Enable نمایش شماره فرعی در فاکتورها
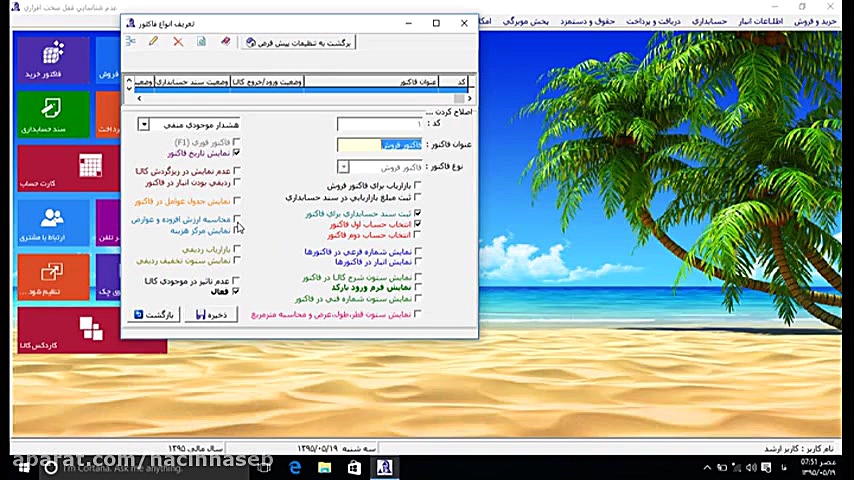This screenshot has width=854, height=480. click(418, 251)
